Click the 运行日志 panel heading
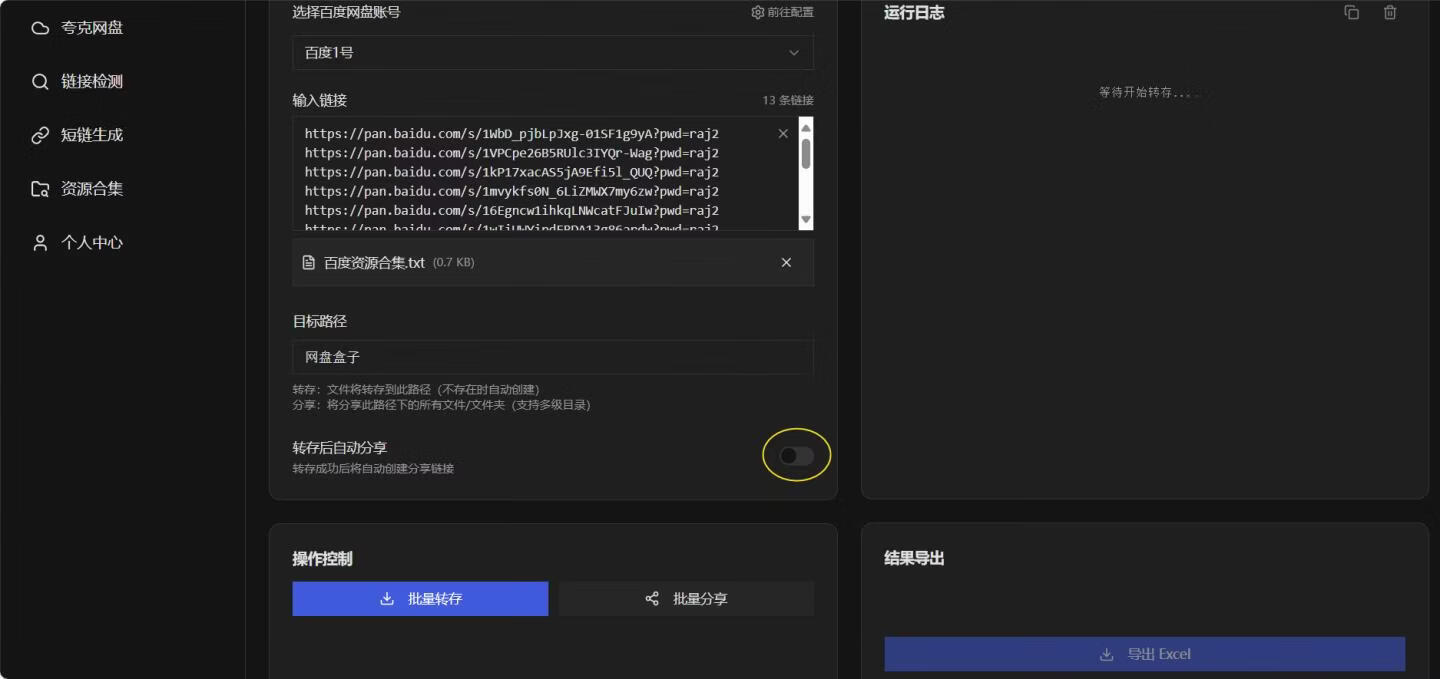 (914, 13)
